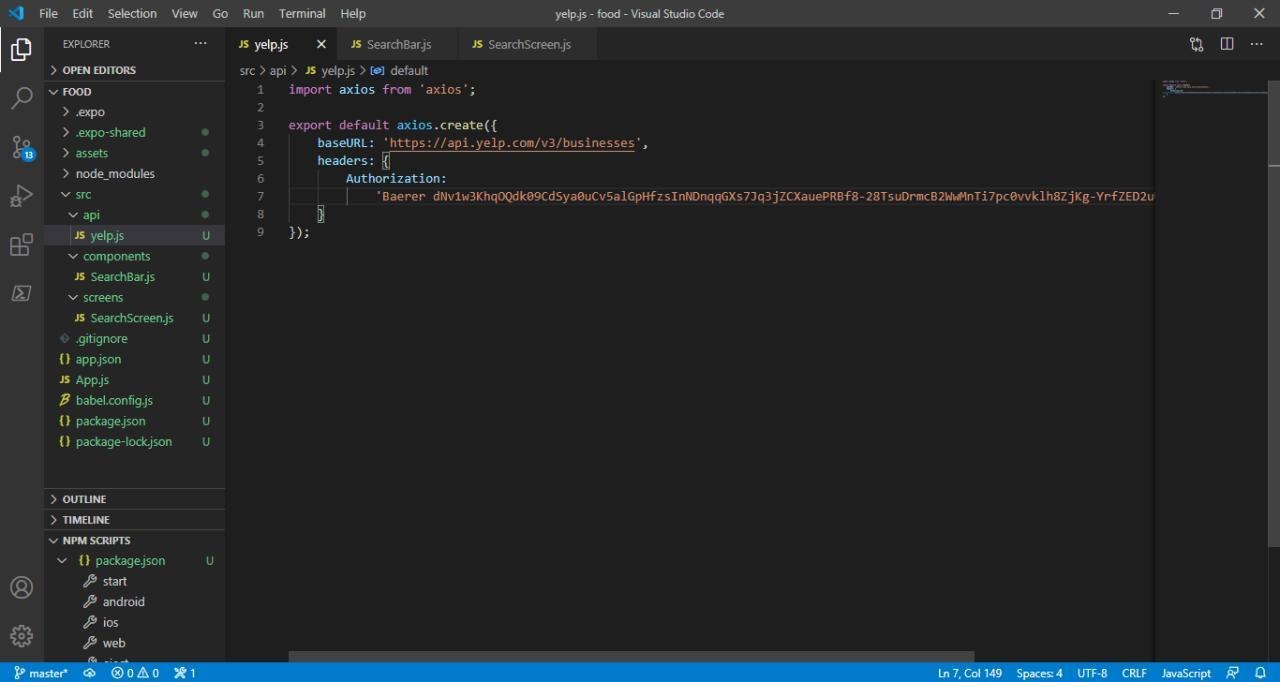Open the Edit menu
The image size is (1280, 682).
pyautogui.click(x=82, y=14)
